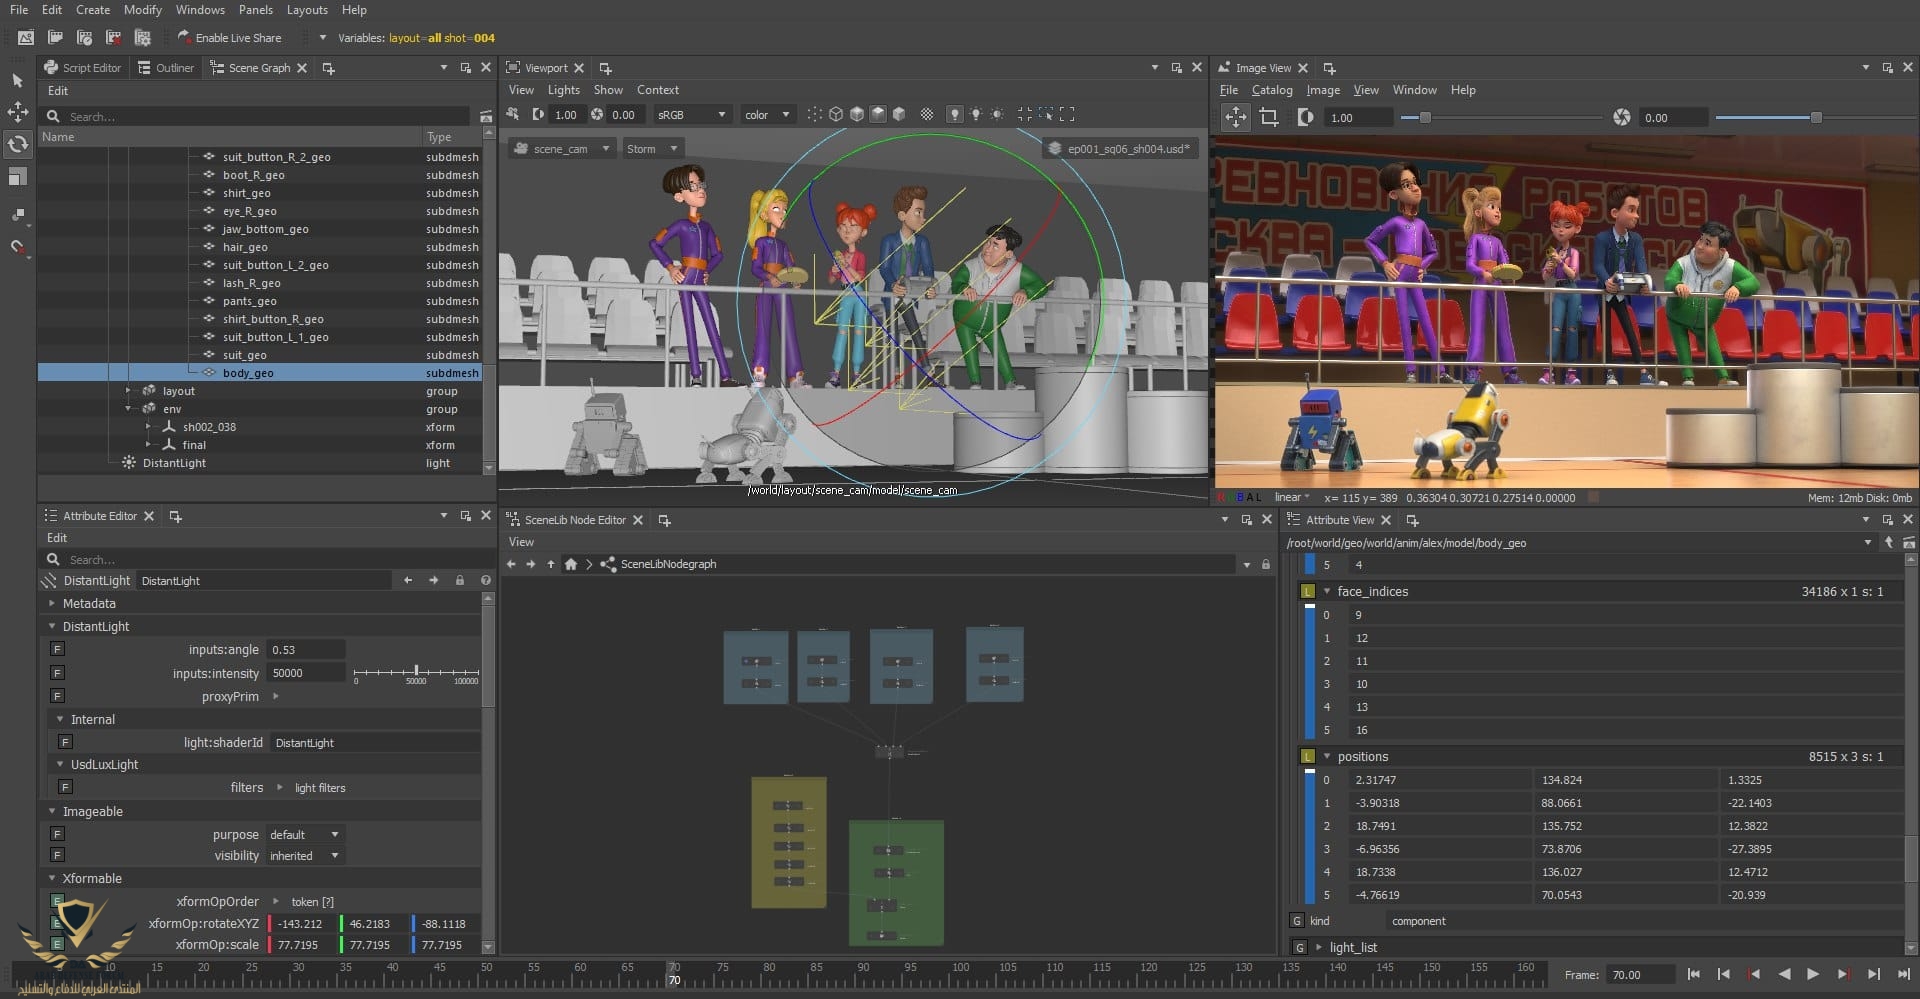Select the DistantLight prim in Scene Graph
The width and height of the screenshot is (1920, 999).
174,463
